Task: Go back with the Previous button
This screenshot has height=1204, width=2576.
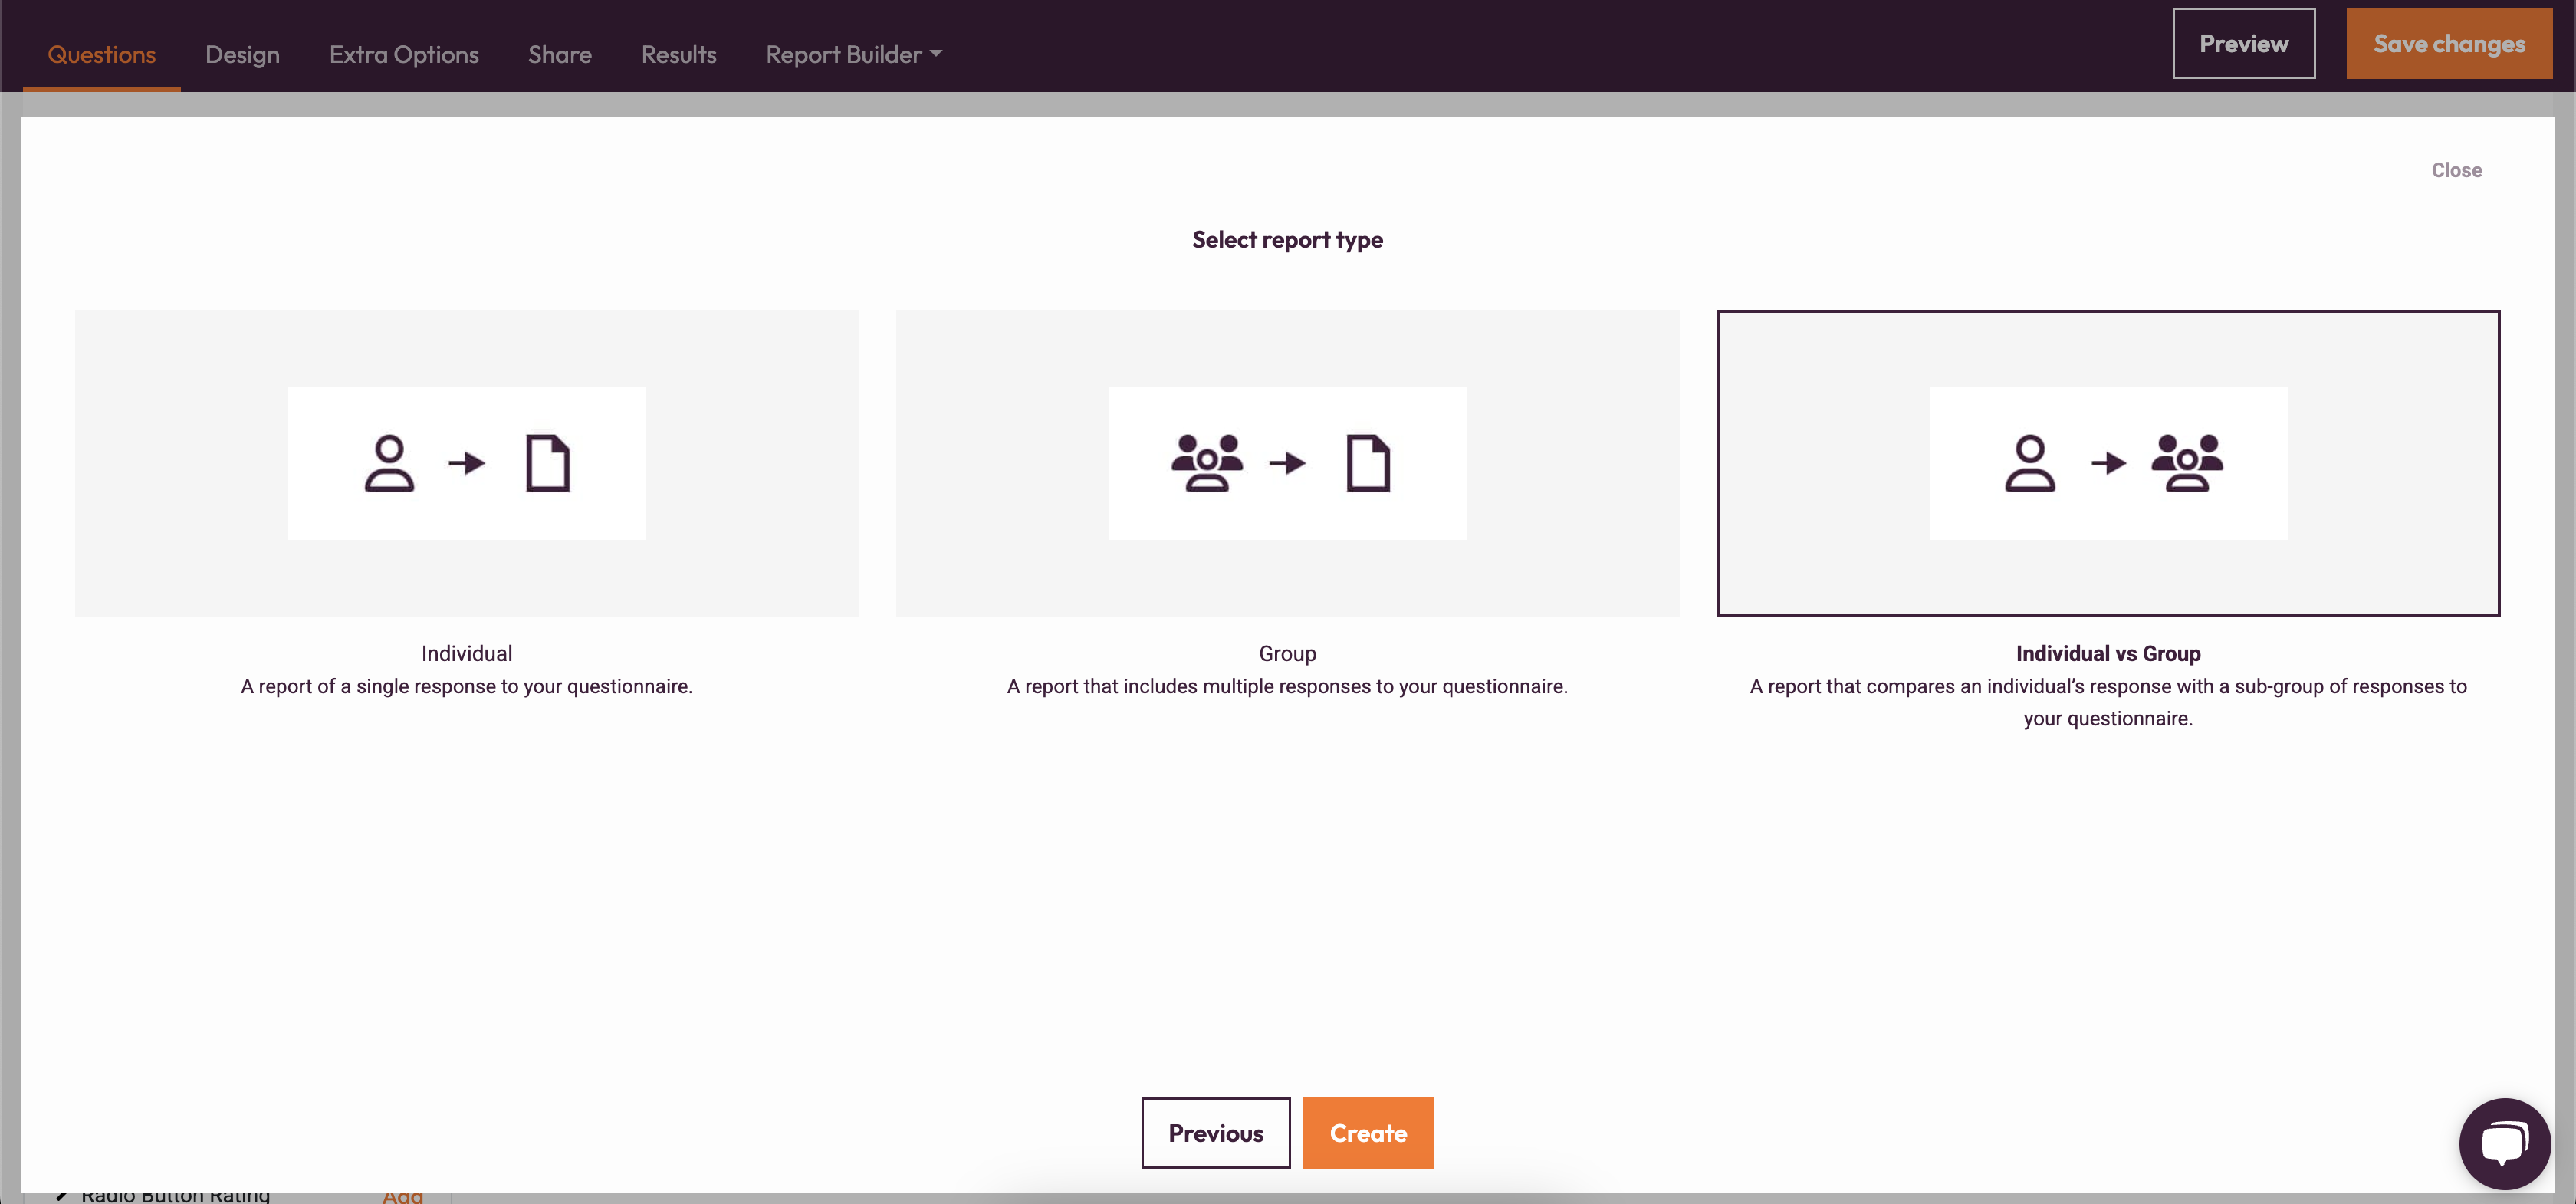Action: pos(1215,1133)
